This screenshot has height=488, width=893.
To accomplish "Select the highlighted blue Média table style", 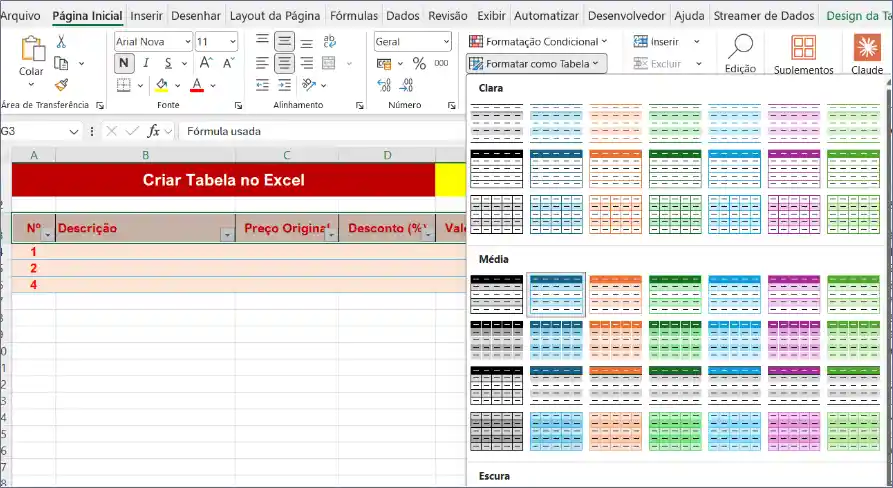I will [556, 294].
